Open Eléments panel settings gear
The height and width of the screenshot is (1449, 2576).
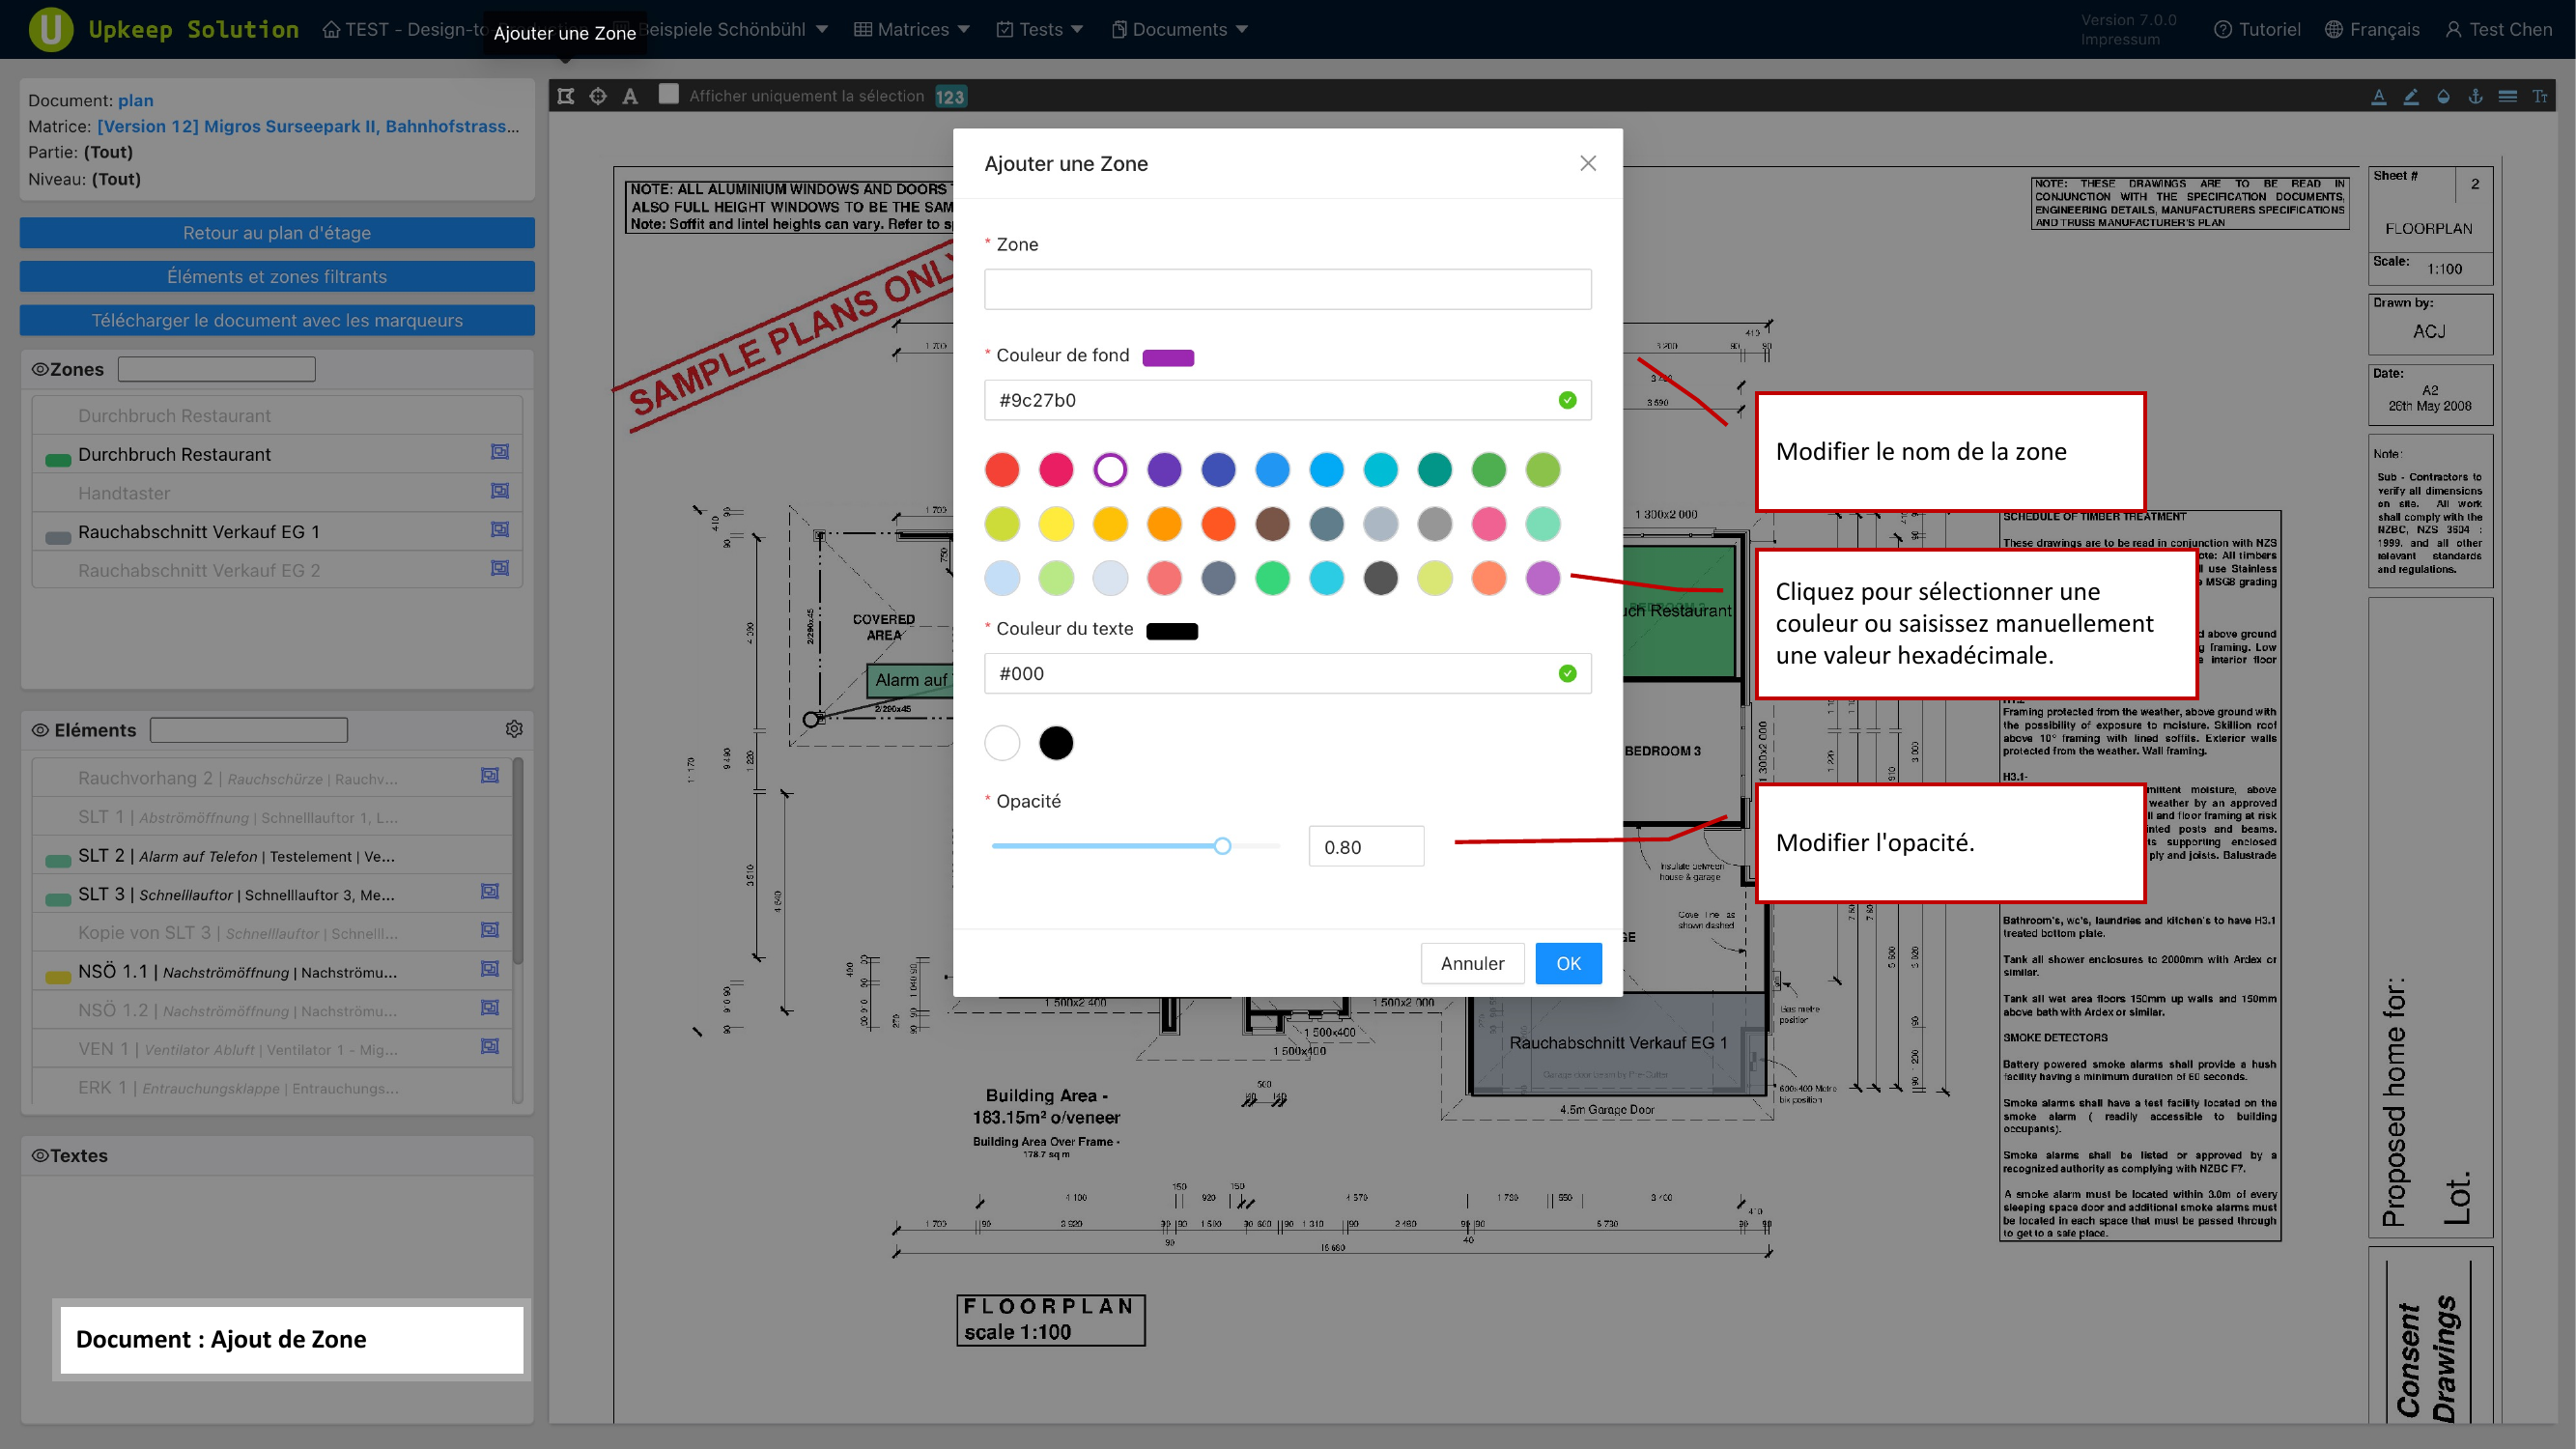point(514,729)
